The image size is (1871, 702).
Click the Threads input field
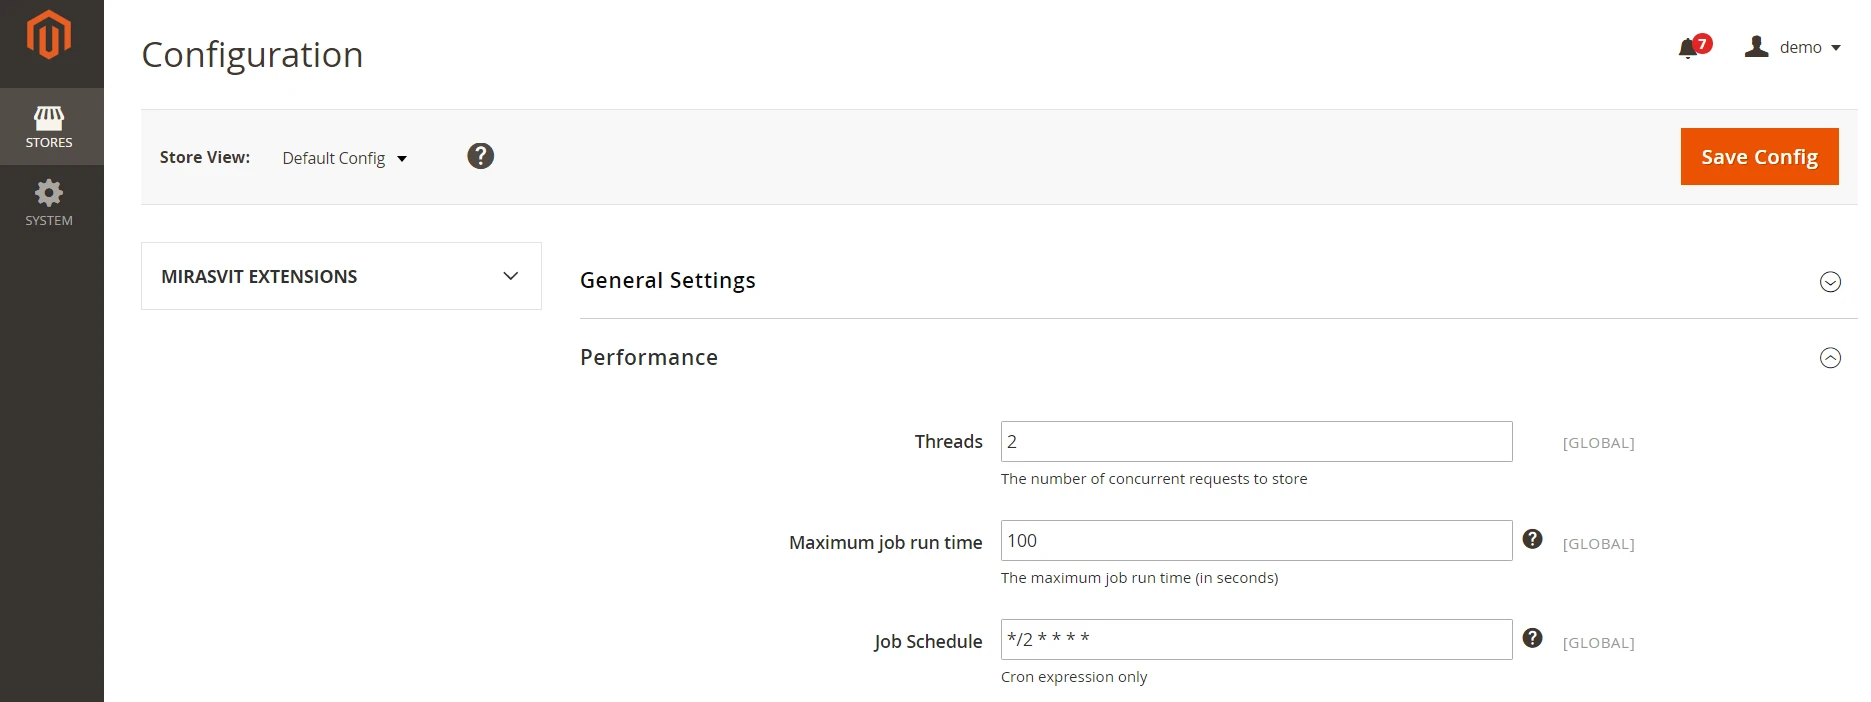[1255, 441]
